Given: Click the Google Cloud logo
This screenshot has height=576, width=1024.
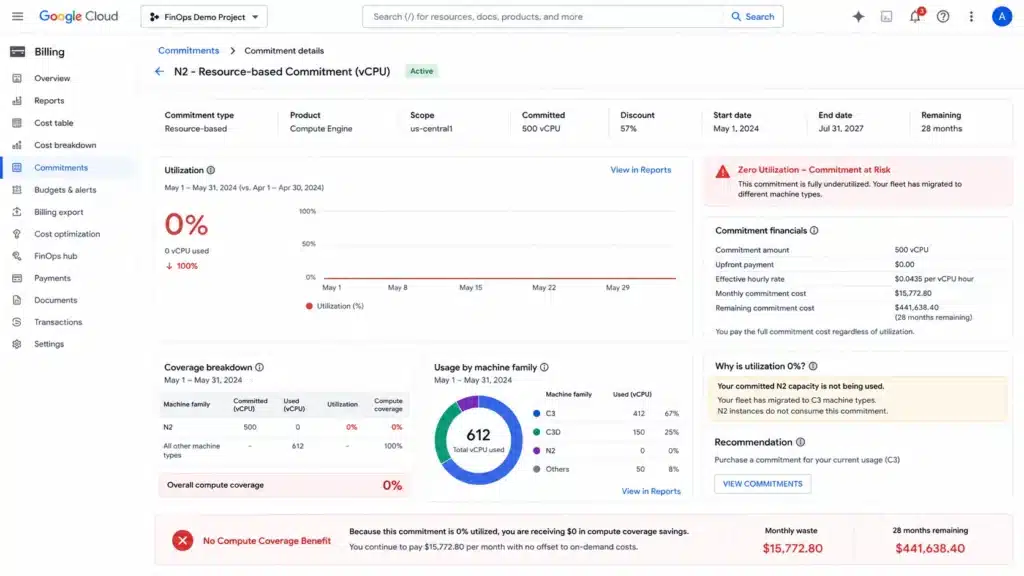Looking at the screenshot, I should [78, 16].
